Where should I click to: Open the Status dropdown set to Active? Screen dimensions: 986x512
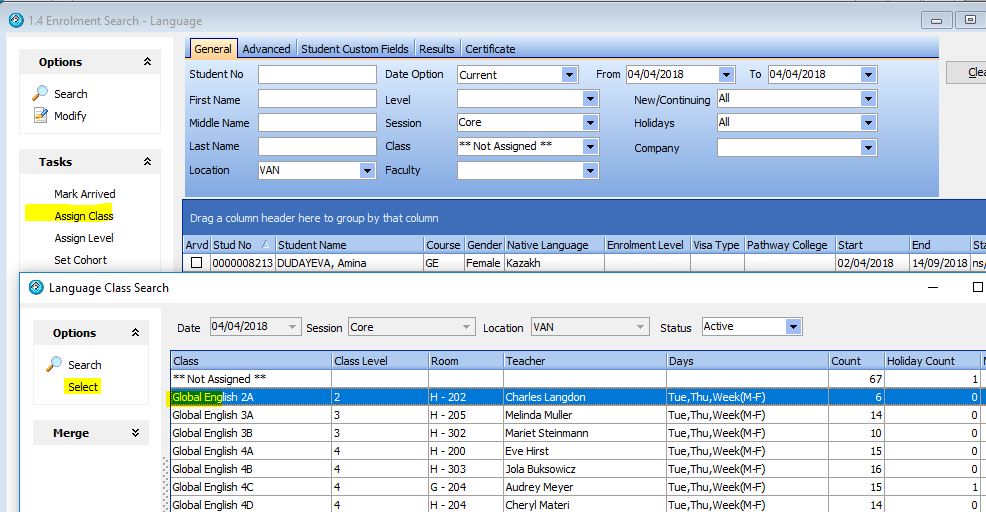(x=792, y=327)
